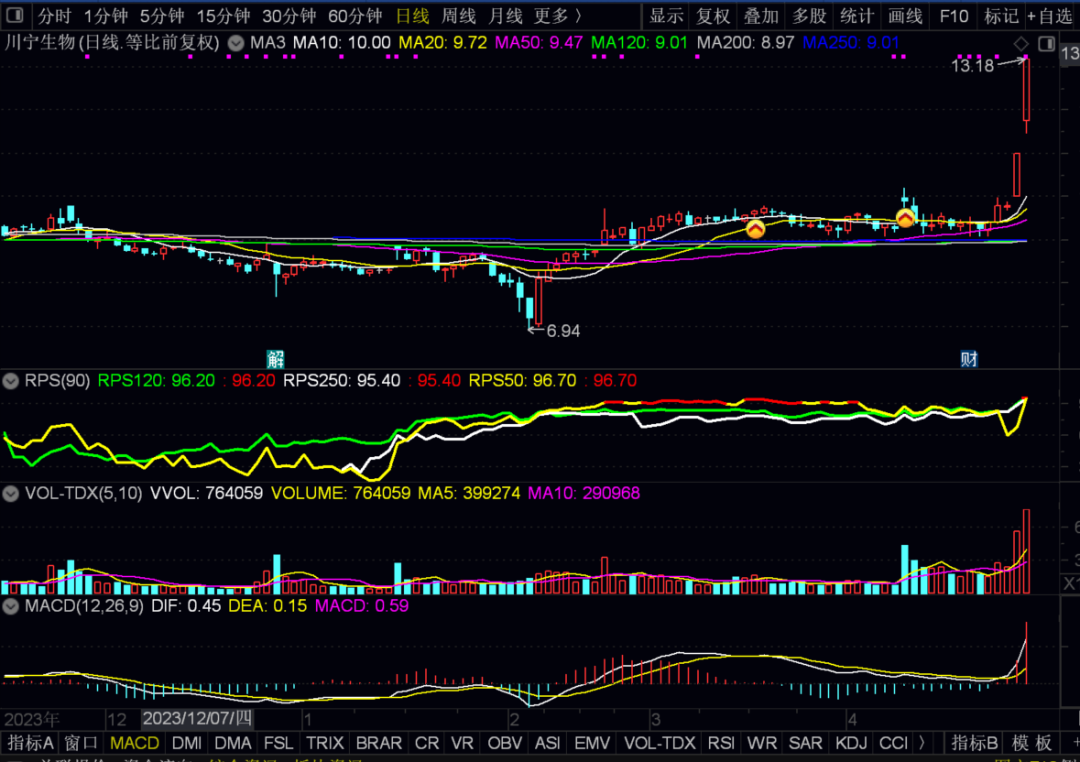1080x762 pixels.
Task: Expand main chart MA indicator dropdown
Action: (236, 43)
